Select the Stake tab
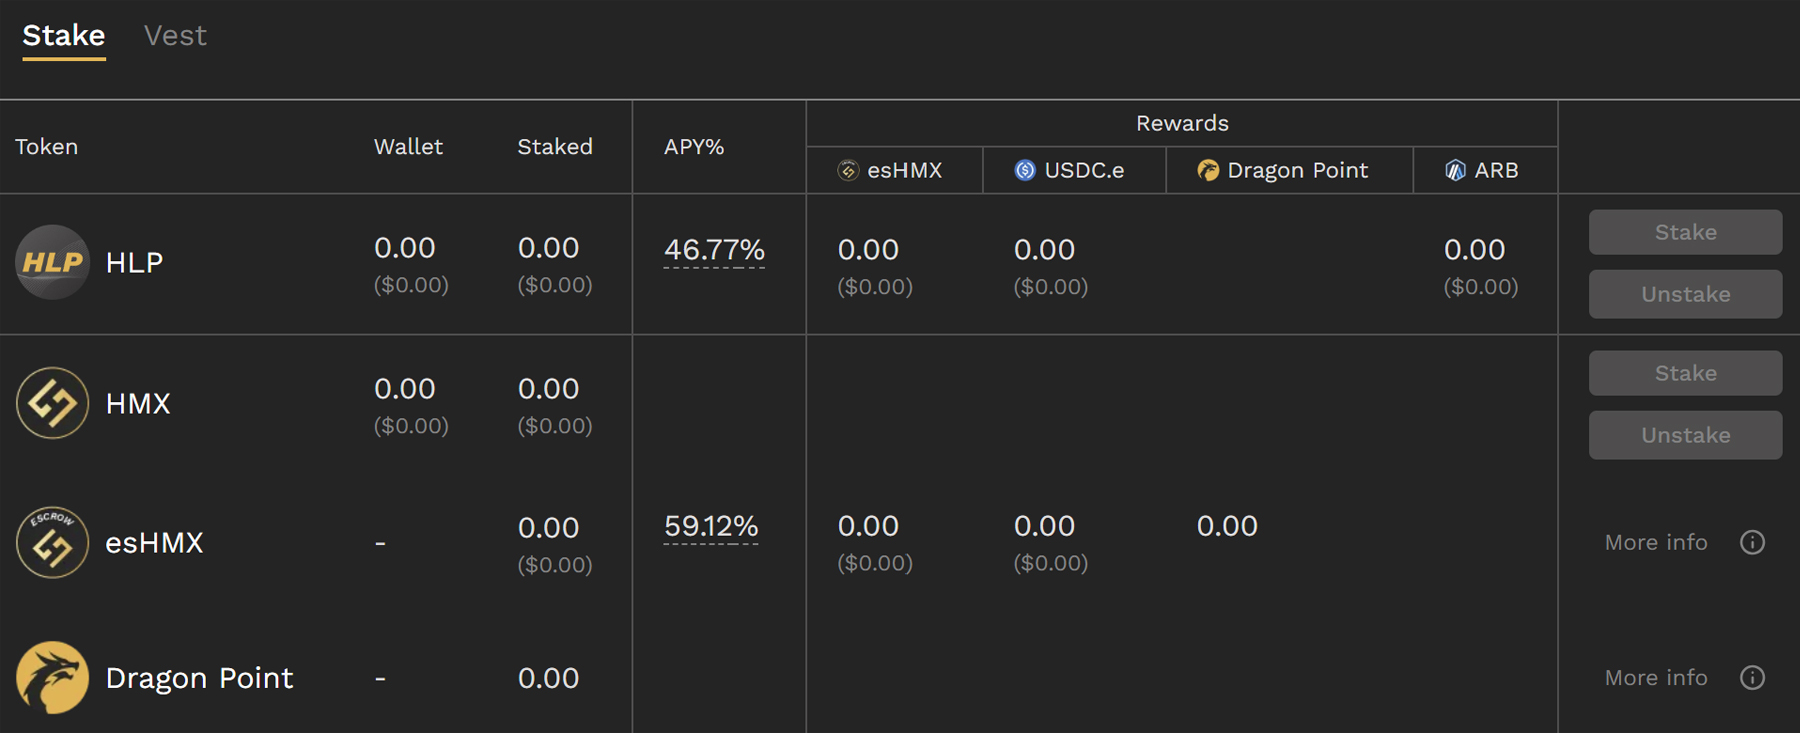The height and width of the screenshot is (733, 1800). pyautogui.click(x=64, y=36)
